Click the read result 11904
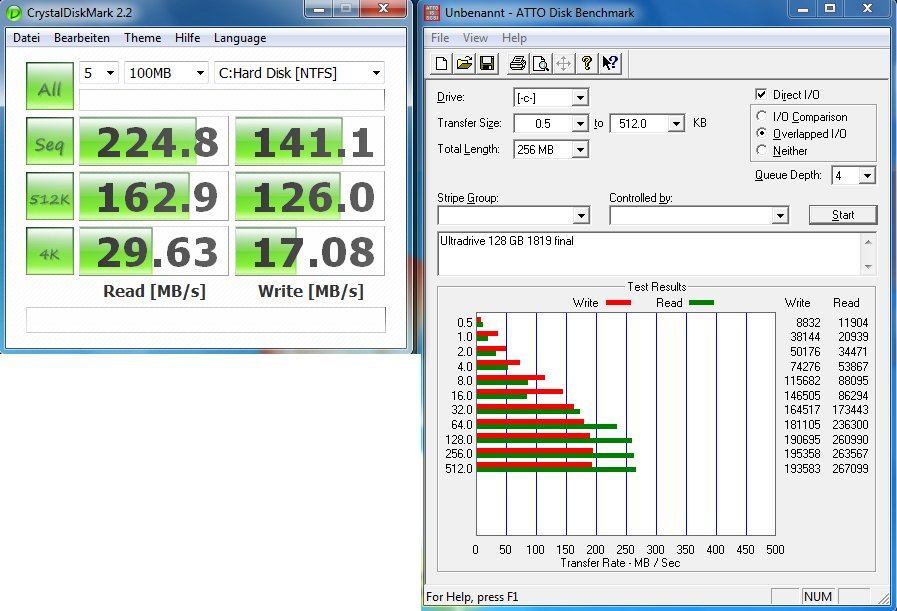Viewport: 897px width, 611px height. [x=854, y=323]
